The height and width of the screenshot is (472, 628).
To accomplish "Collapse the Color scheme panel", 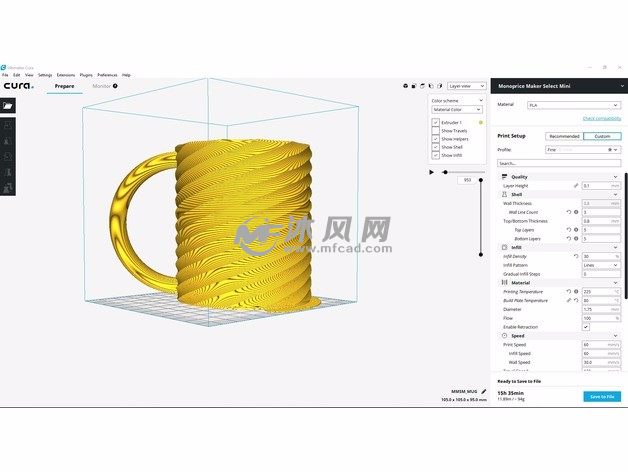I will [481, 100].
